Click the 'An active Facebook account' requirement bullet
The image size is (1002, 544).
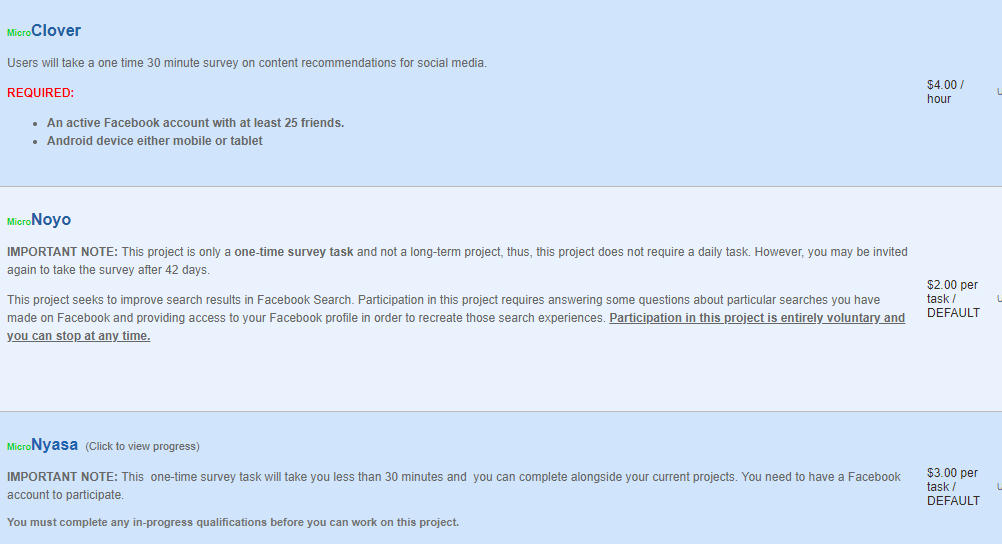click(195, 123)
